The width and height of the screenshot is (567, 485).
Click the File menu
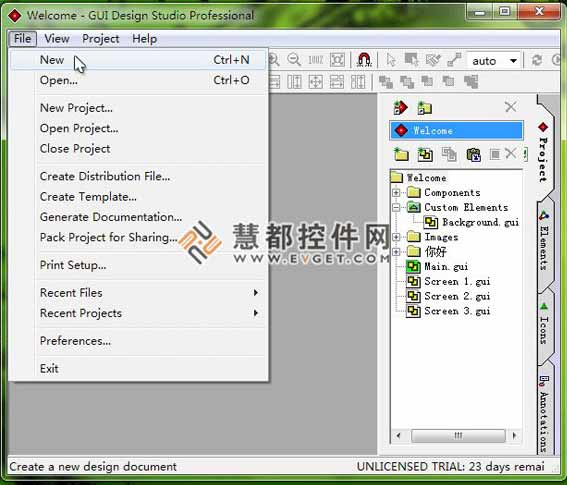(22, 38)
